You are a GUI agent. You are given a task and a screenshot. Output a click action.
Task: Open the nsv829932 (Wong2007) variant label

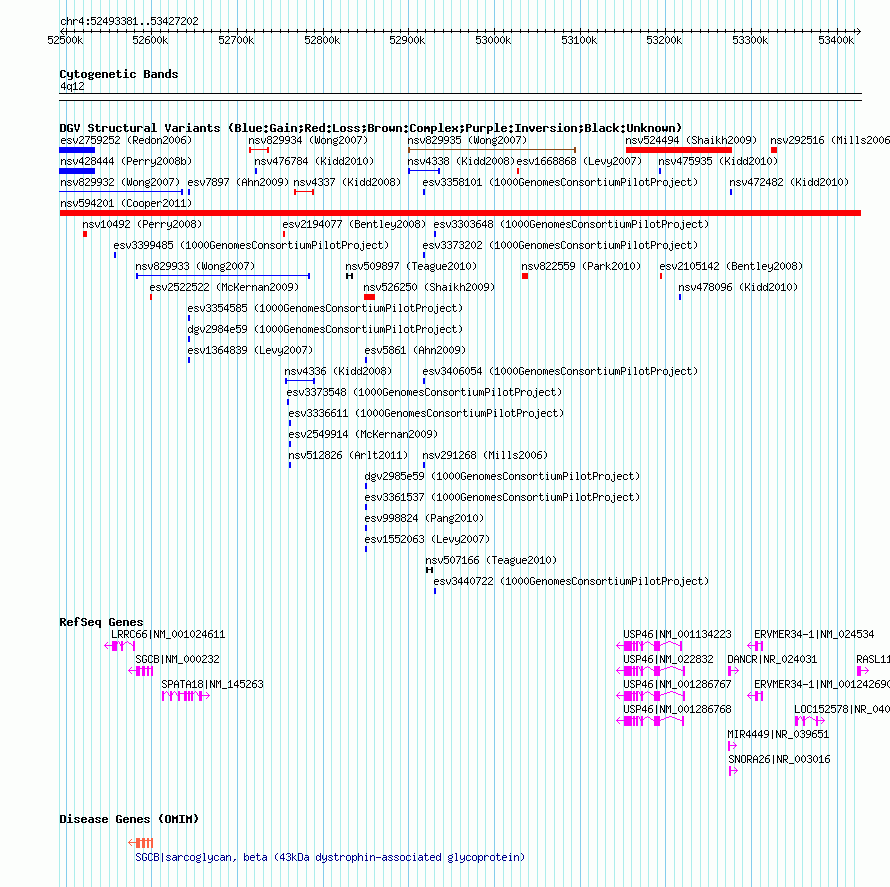coord(120,182)
